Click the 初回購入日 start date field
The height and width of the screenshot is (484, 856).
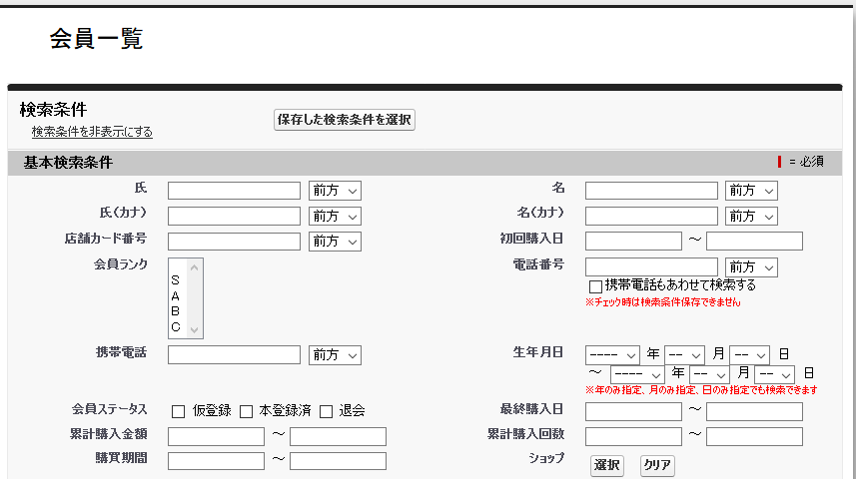[633, 241]
